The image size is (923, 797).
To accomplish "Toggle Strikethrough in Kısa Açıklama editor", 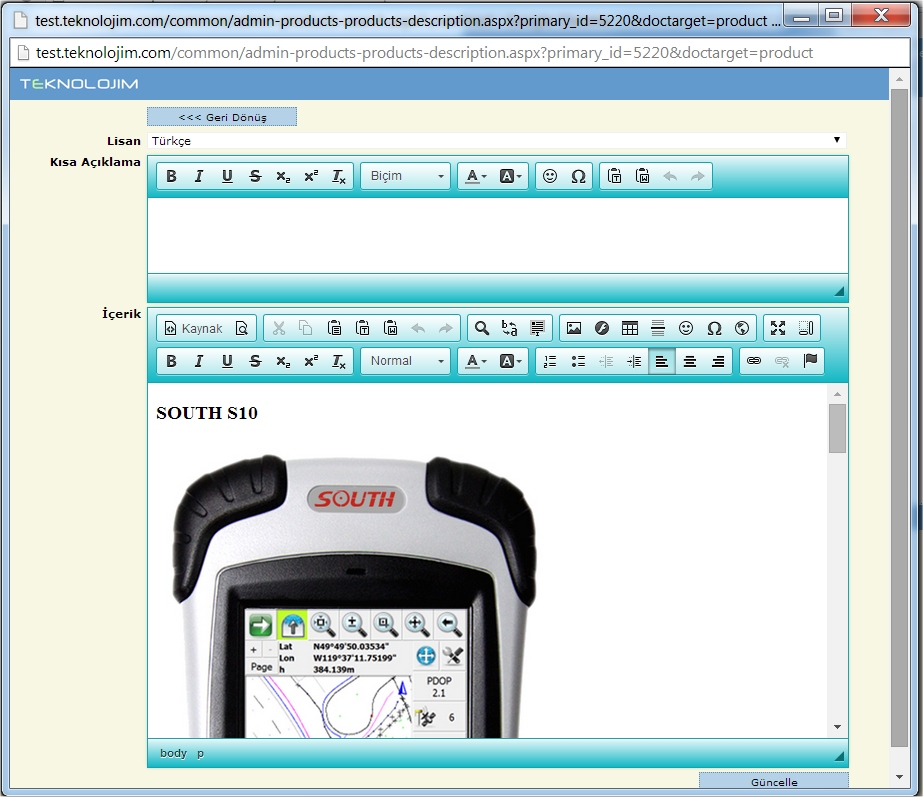I will pyautogui.click(x=255, y=177).
